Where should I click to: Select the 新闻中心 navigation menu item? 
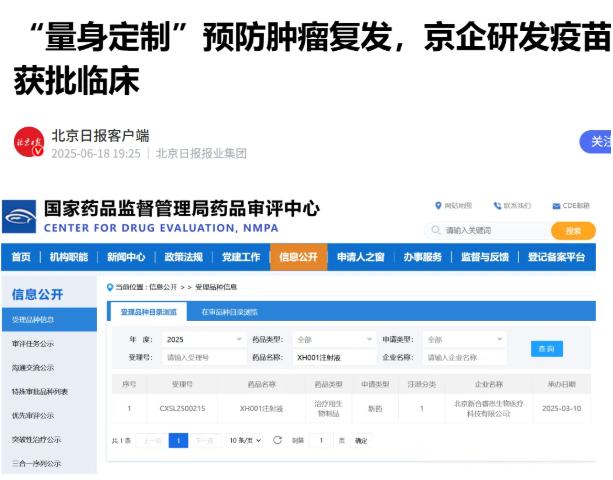click(126, 257)
